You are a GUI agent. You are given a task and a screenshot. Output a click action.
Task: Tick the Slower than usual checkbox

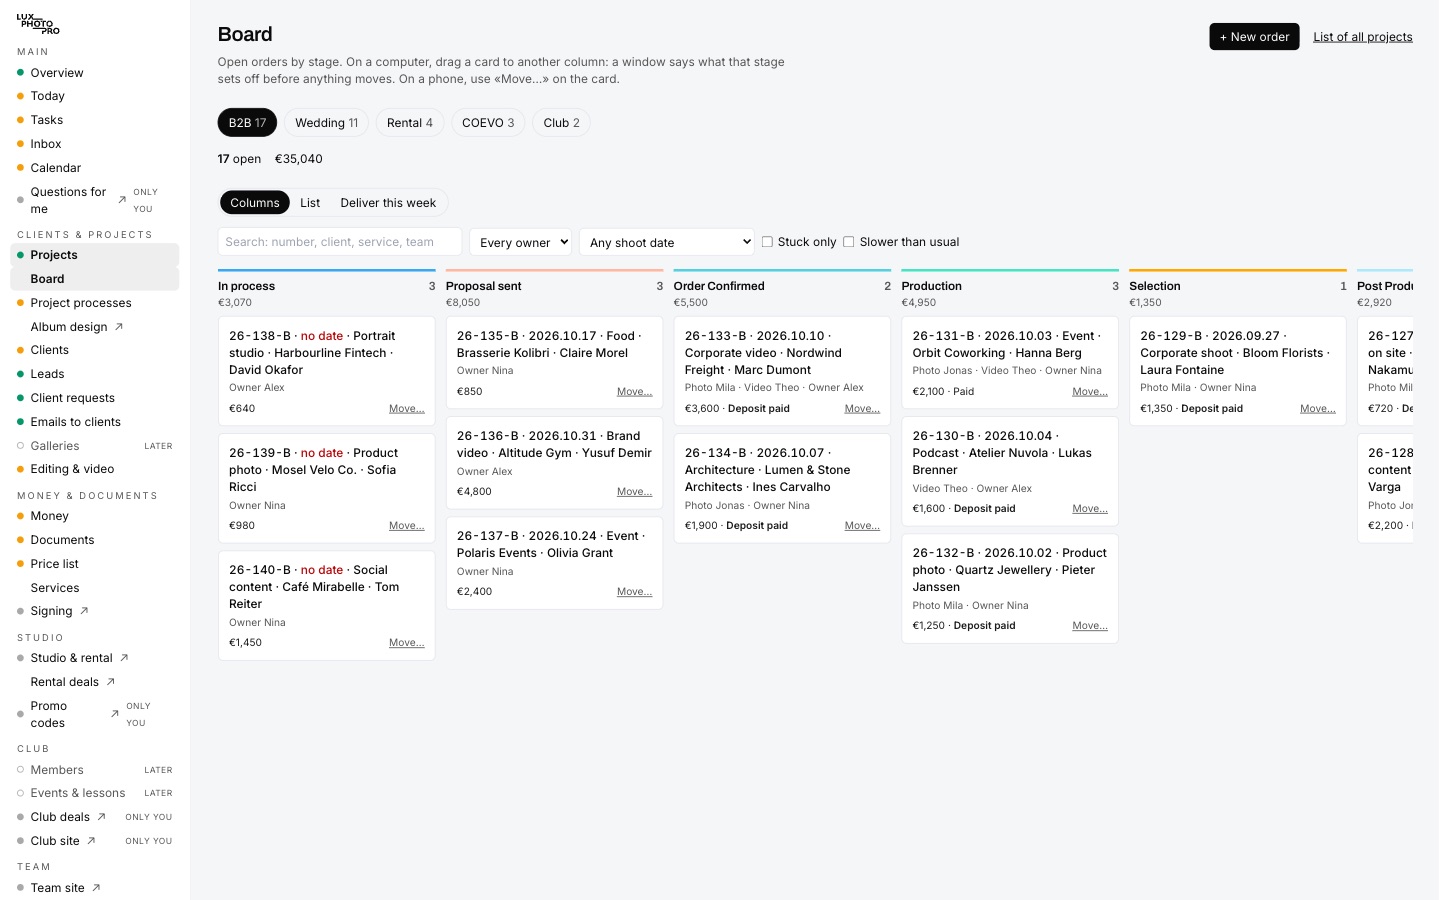(x=849, y=242)
